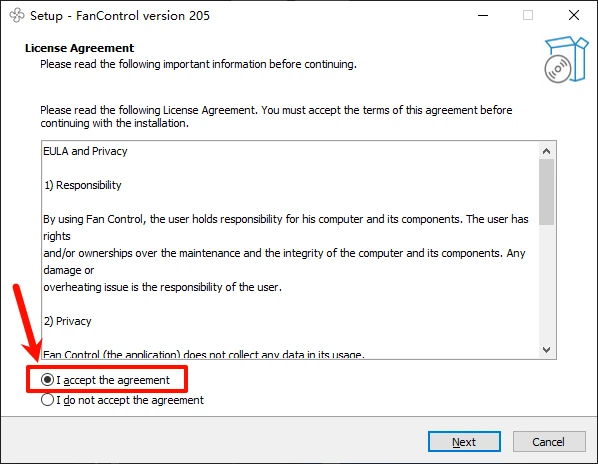
Task: Click empty scrollbar track below the thumb
Action: 547,283
